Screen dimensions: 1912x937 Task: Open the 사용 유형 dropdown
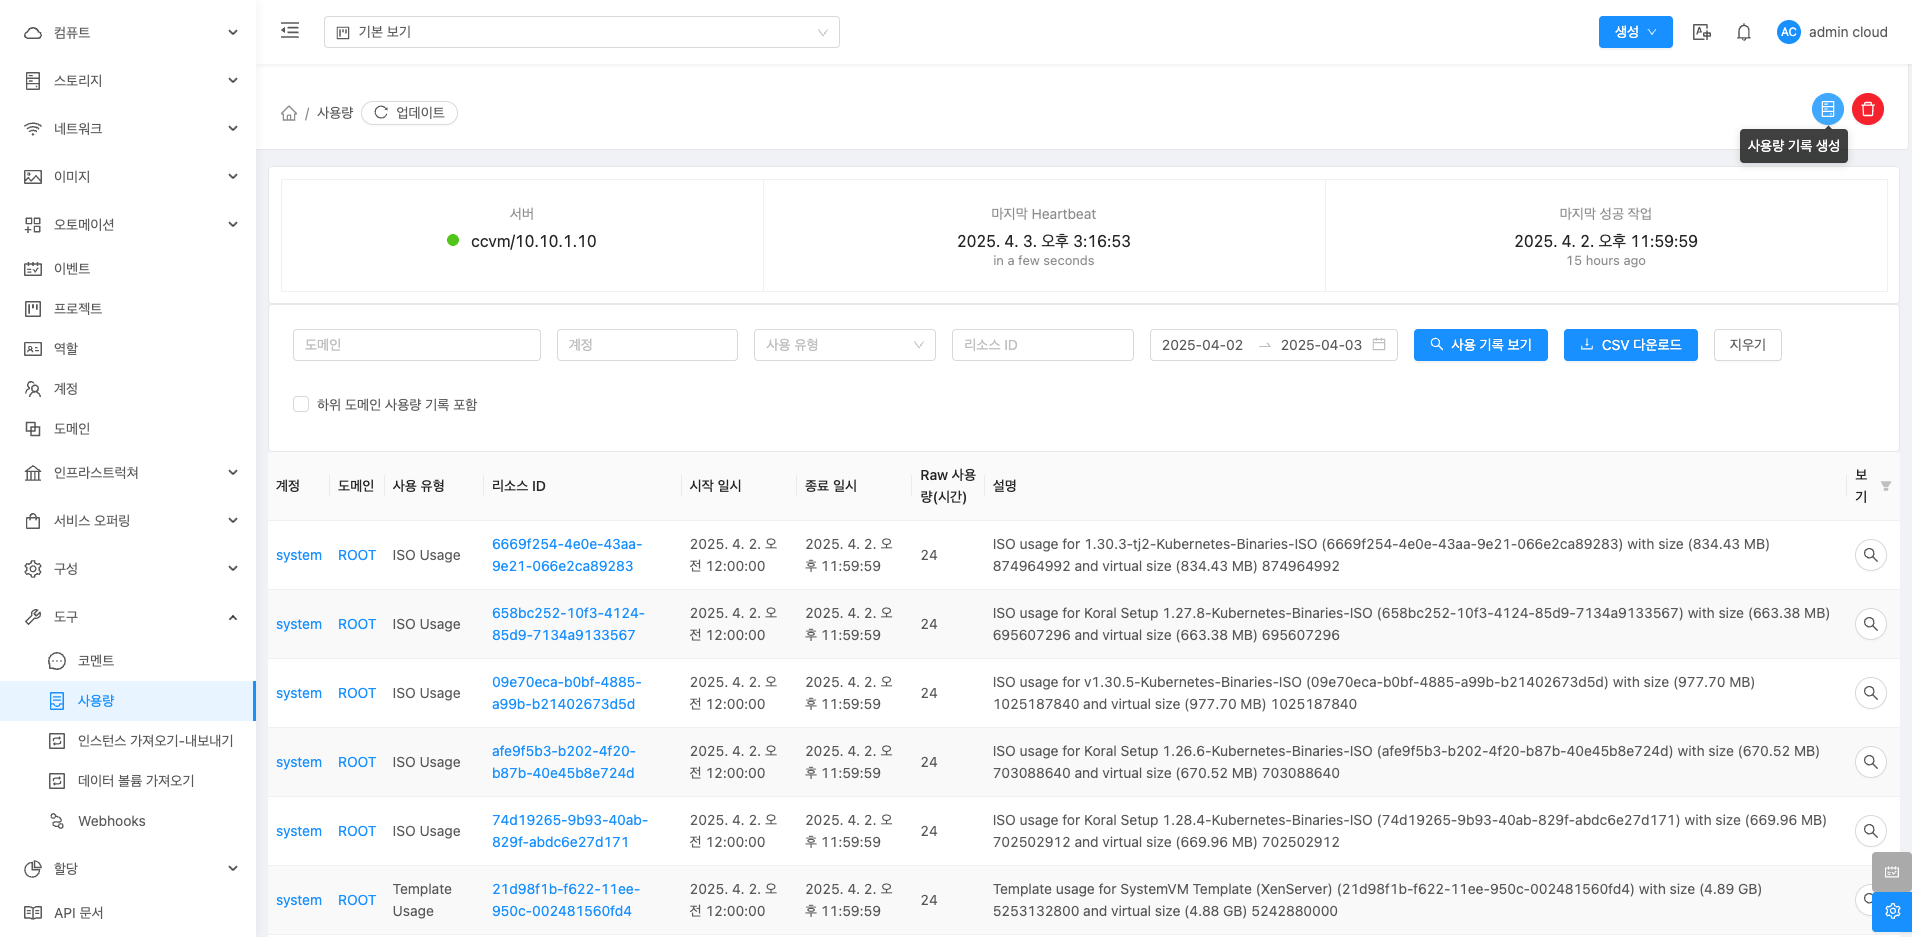click(x=844, y=345)
